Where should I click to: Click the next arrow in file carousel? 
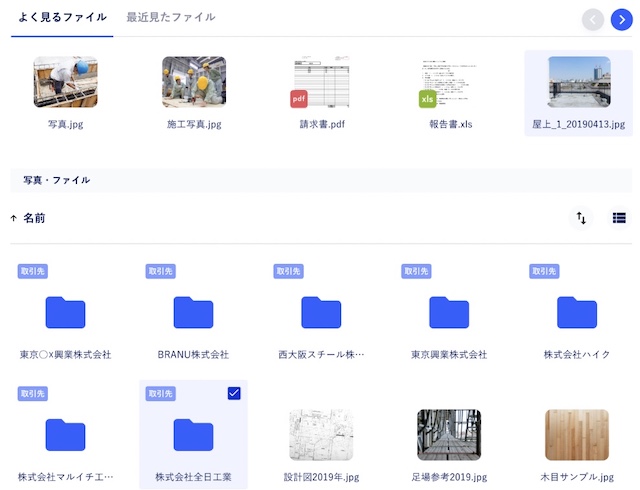[621, 19]
